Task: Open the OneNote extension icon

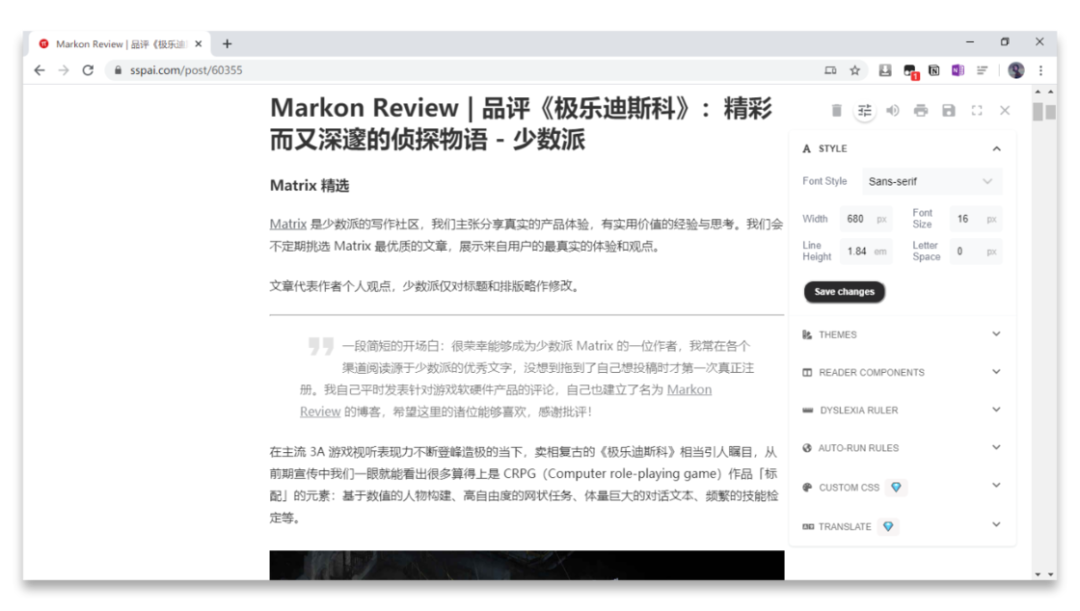Action: pos(957,70)
